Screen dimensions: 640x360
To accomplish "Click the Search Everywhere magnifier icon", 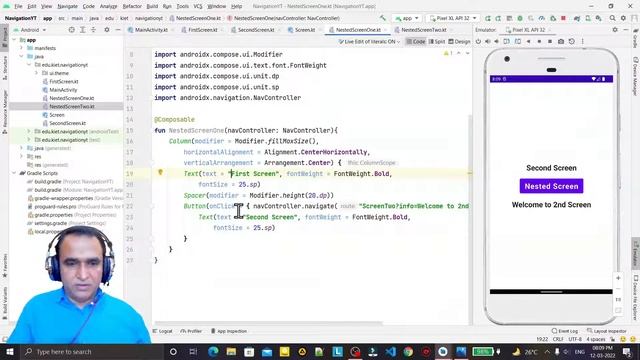I will click(612, 18).
